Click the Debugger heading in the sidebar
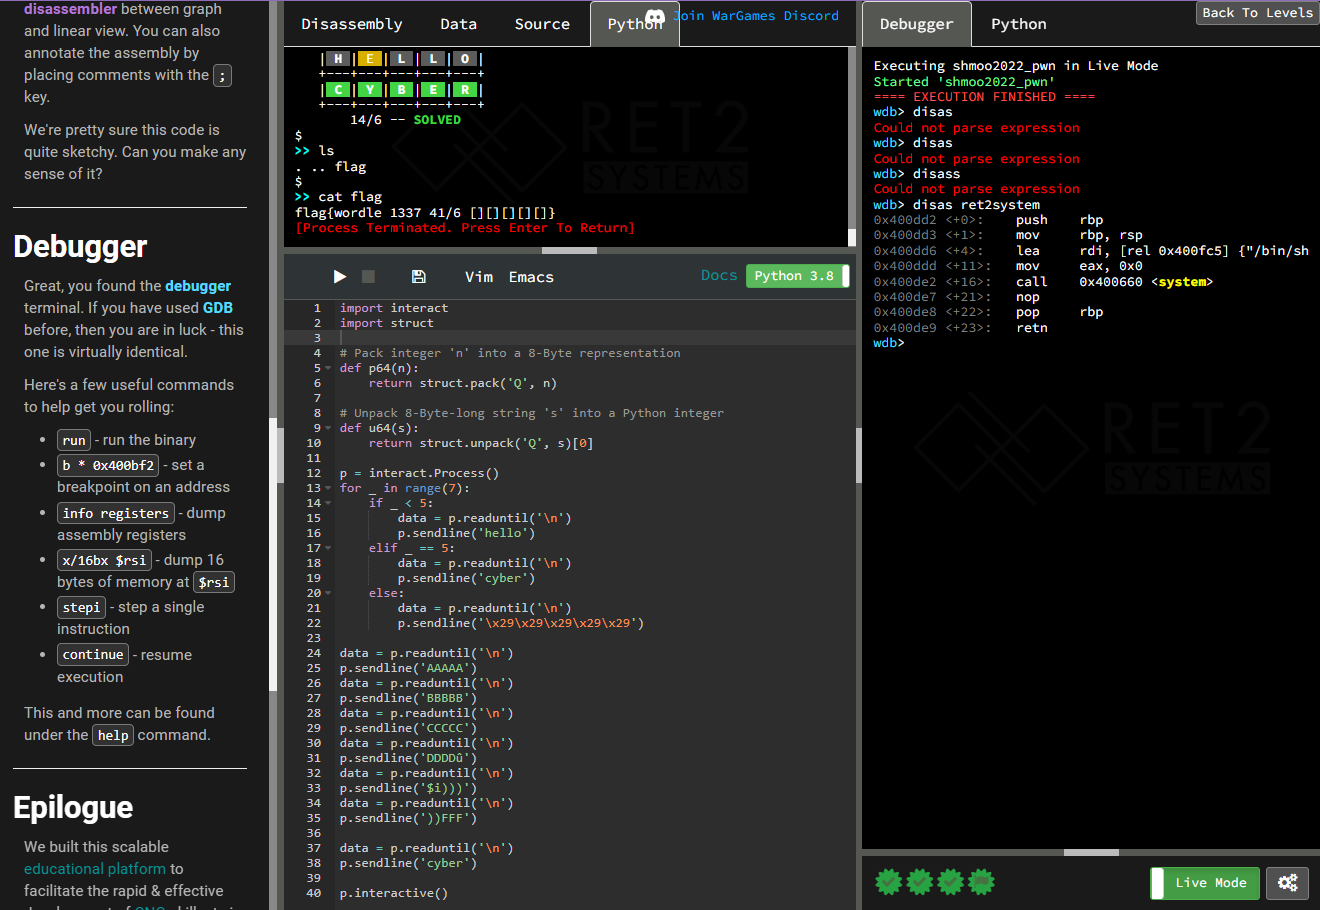Screen dimensions: 1320x910 tap(81, 246)
